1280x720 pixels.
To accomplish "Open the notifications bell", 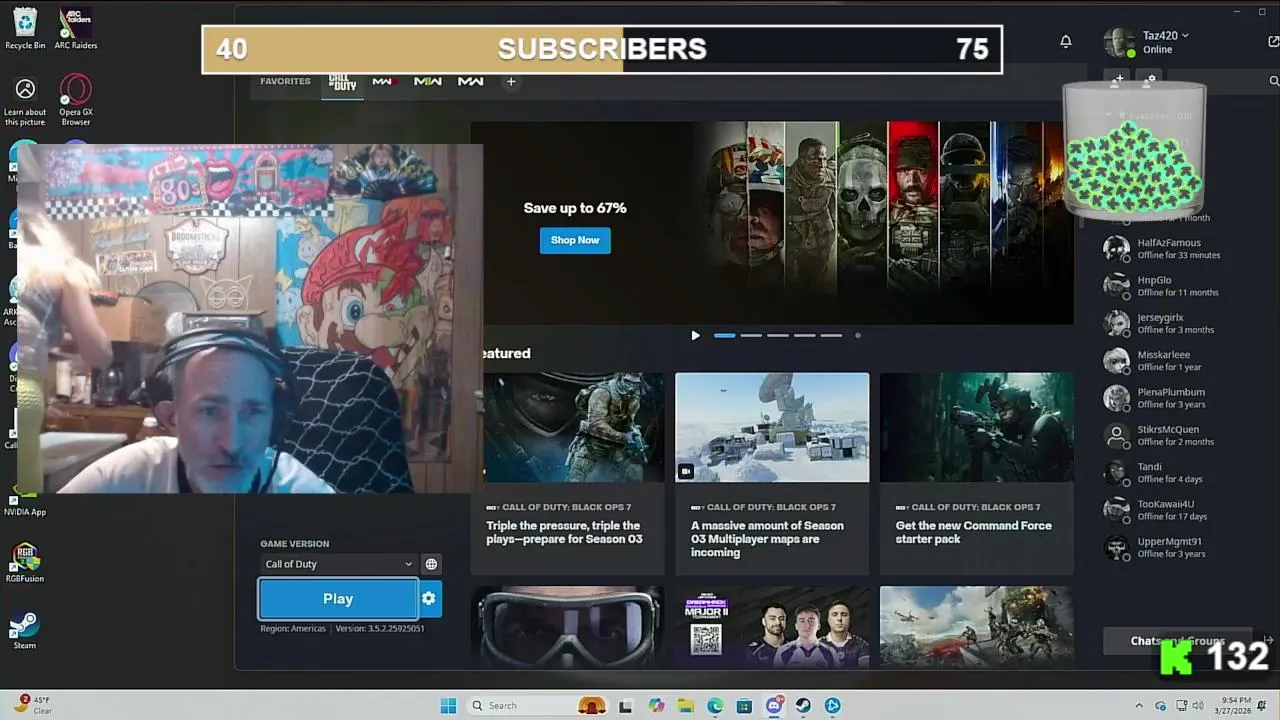I will [x=1066, y=41].
